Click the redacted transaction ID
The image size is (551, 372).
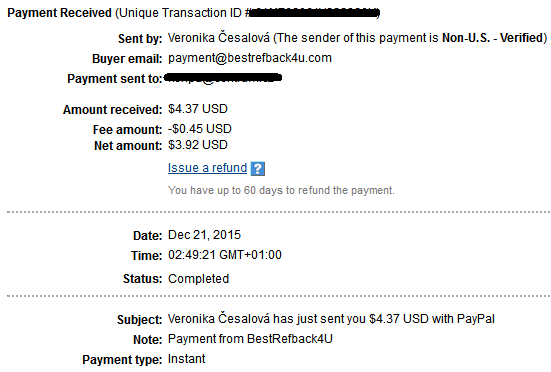(x=315, y=13)
